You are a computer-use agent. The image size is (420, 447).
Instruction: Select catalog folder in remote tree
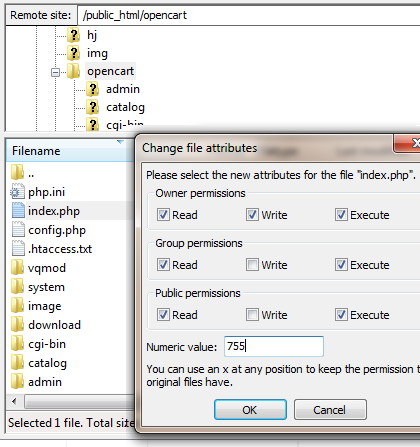click(125, 107)
